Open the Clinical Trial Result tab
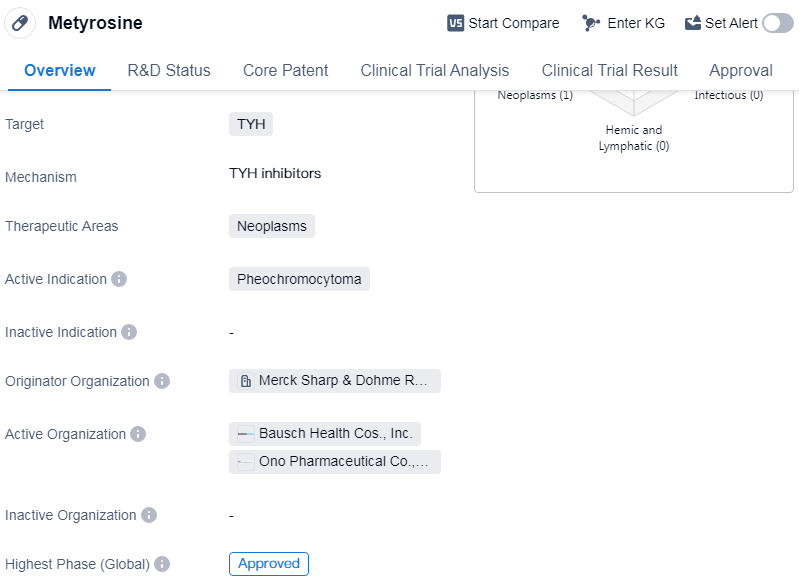Viewport: 799px width, 585px height. [x=609, y=70]
